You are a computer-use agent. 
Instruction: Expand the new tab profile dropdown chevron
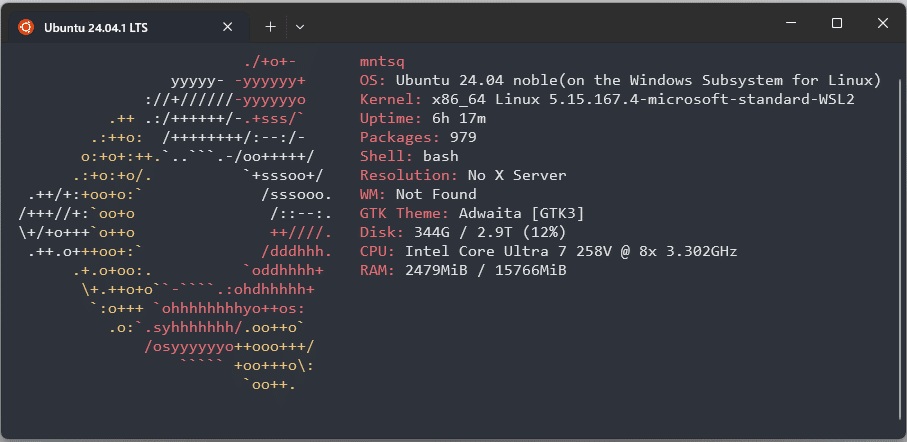tap(300, 27)
